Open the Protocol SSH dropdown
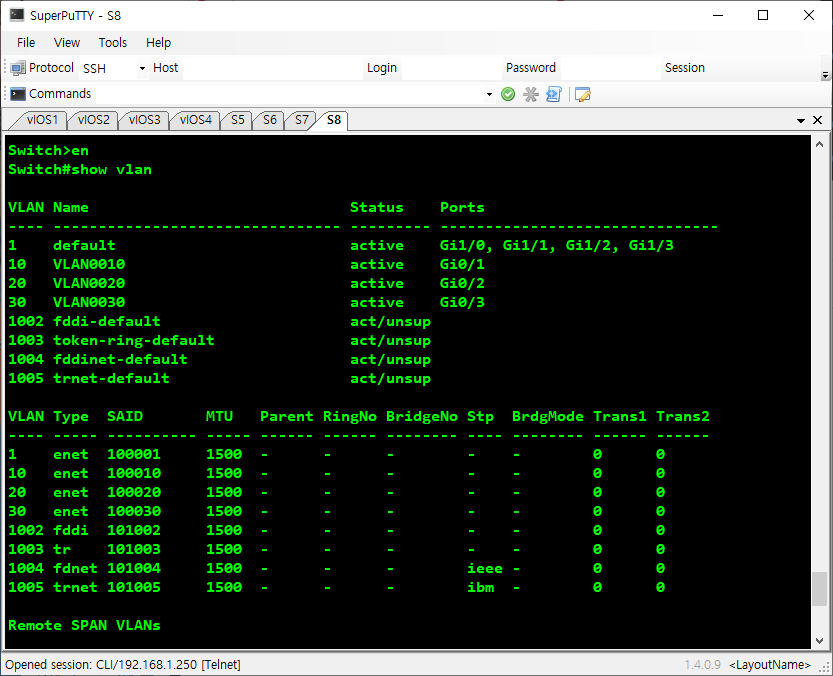The height and width of the screenshot is (676, 833). point(142,69)
